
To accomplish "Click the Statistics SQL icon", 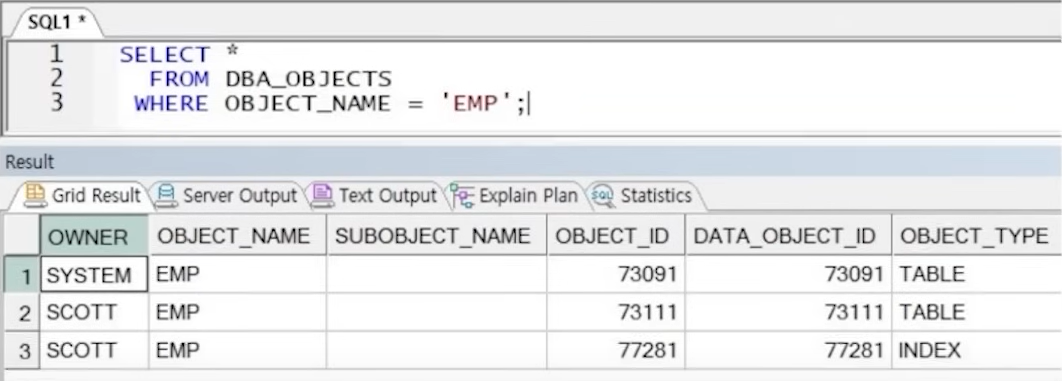I will 602,196.
